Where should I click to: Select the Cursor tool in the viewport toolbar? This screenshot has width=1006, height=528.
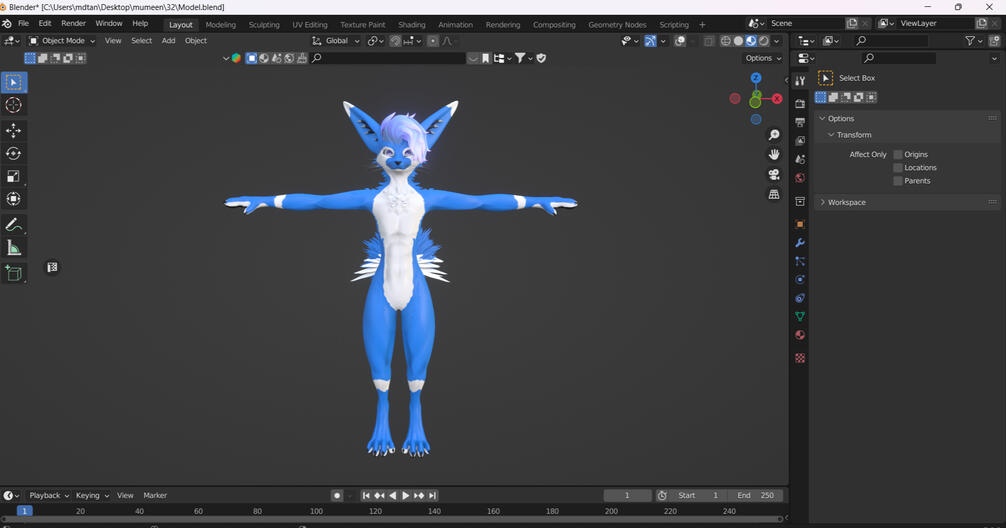[x=13, y=105]
